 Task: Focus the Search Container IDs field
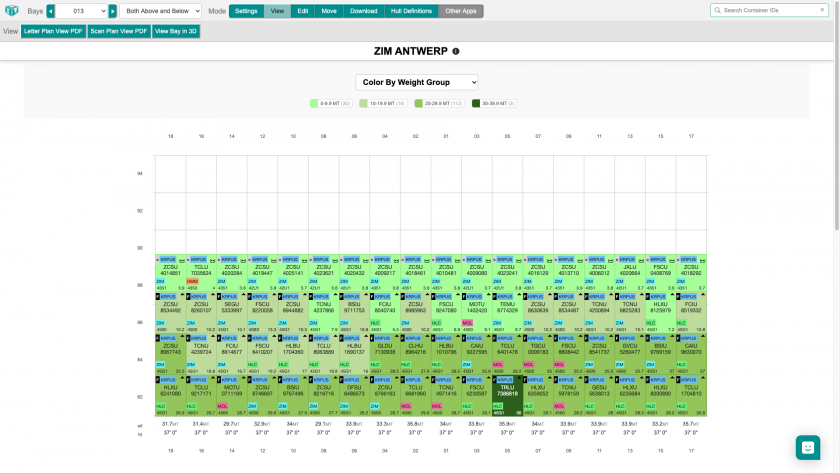click(769, 10)
